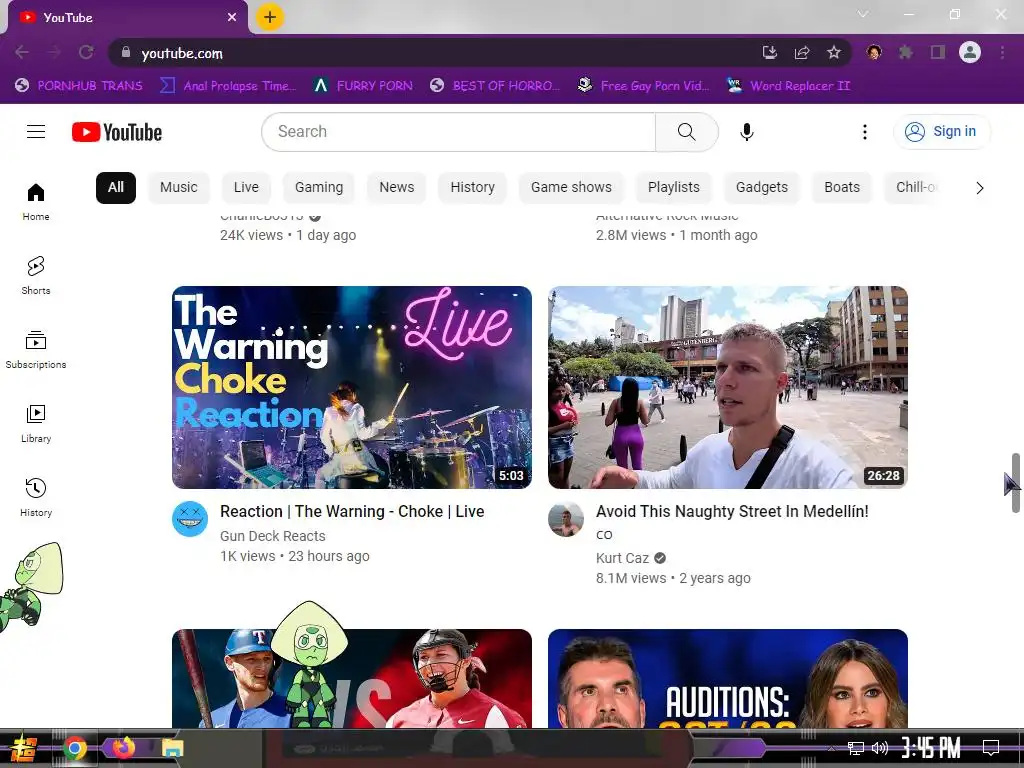Select the News filter chip
Viewport: 1024px width, 768px height.
coord(396,187)
